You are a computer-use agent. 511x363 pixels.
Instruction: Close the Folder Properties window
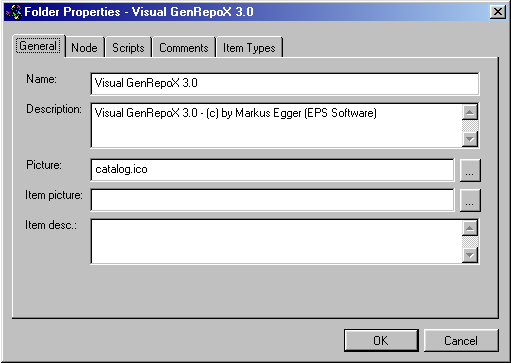point(498,12)
